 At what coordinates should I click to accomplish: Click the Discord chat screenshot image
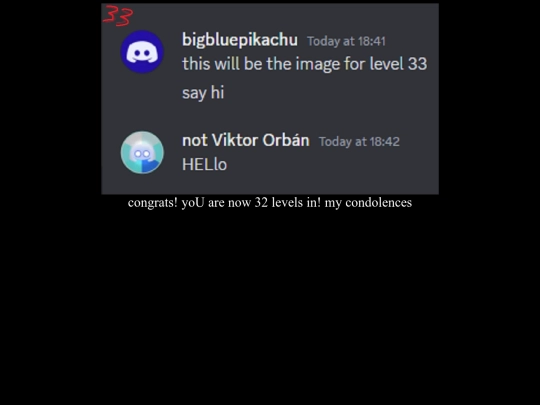coord(270,99)
